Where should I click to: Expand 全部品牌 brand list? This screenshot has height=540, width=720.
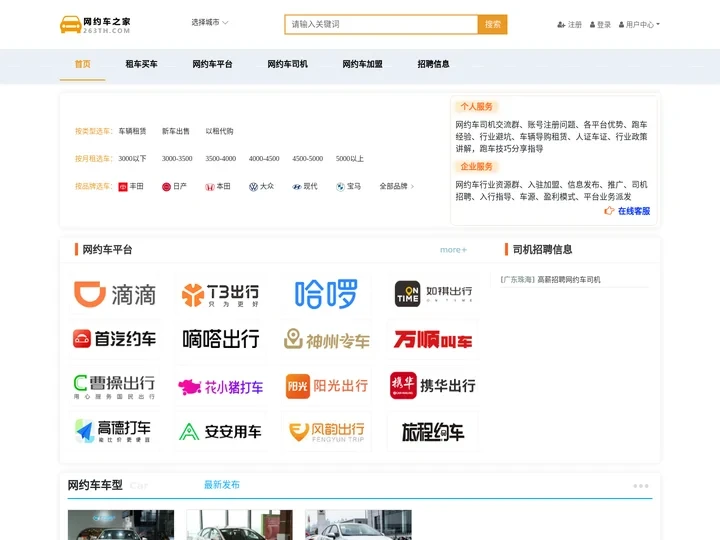click(x=397, y=186)
